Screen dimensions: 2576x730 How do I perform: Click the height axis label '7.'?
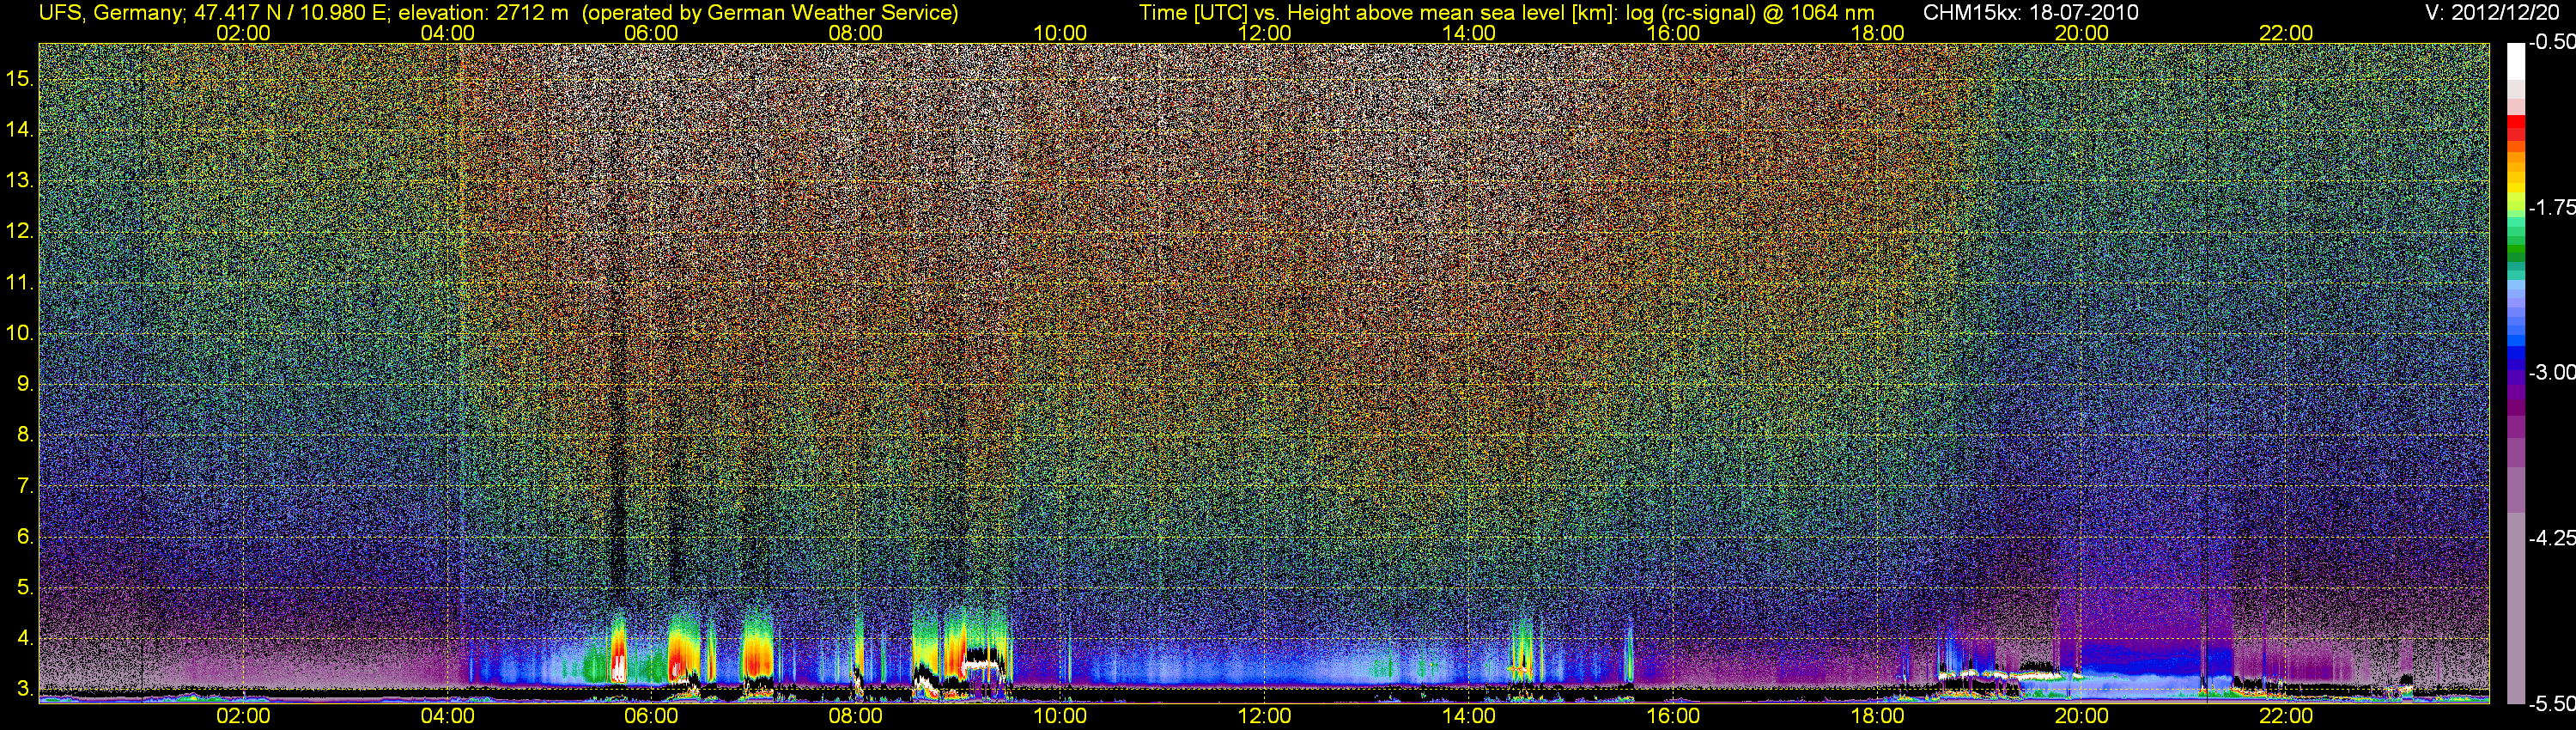(25, 485)
